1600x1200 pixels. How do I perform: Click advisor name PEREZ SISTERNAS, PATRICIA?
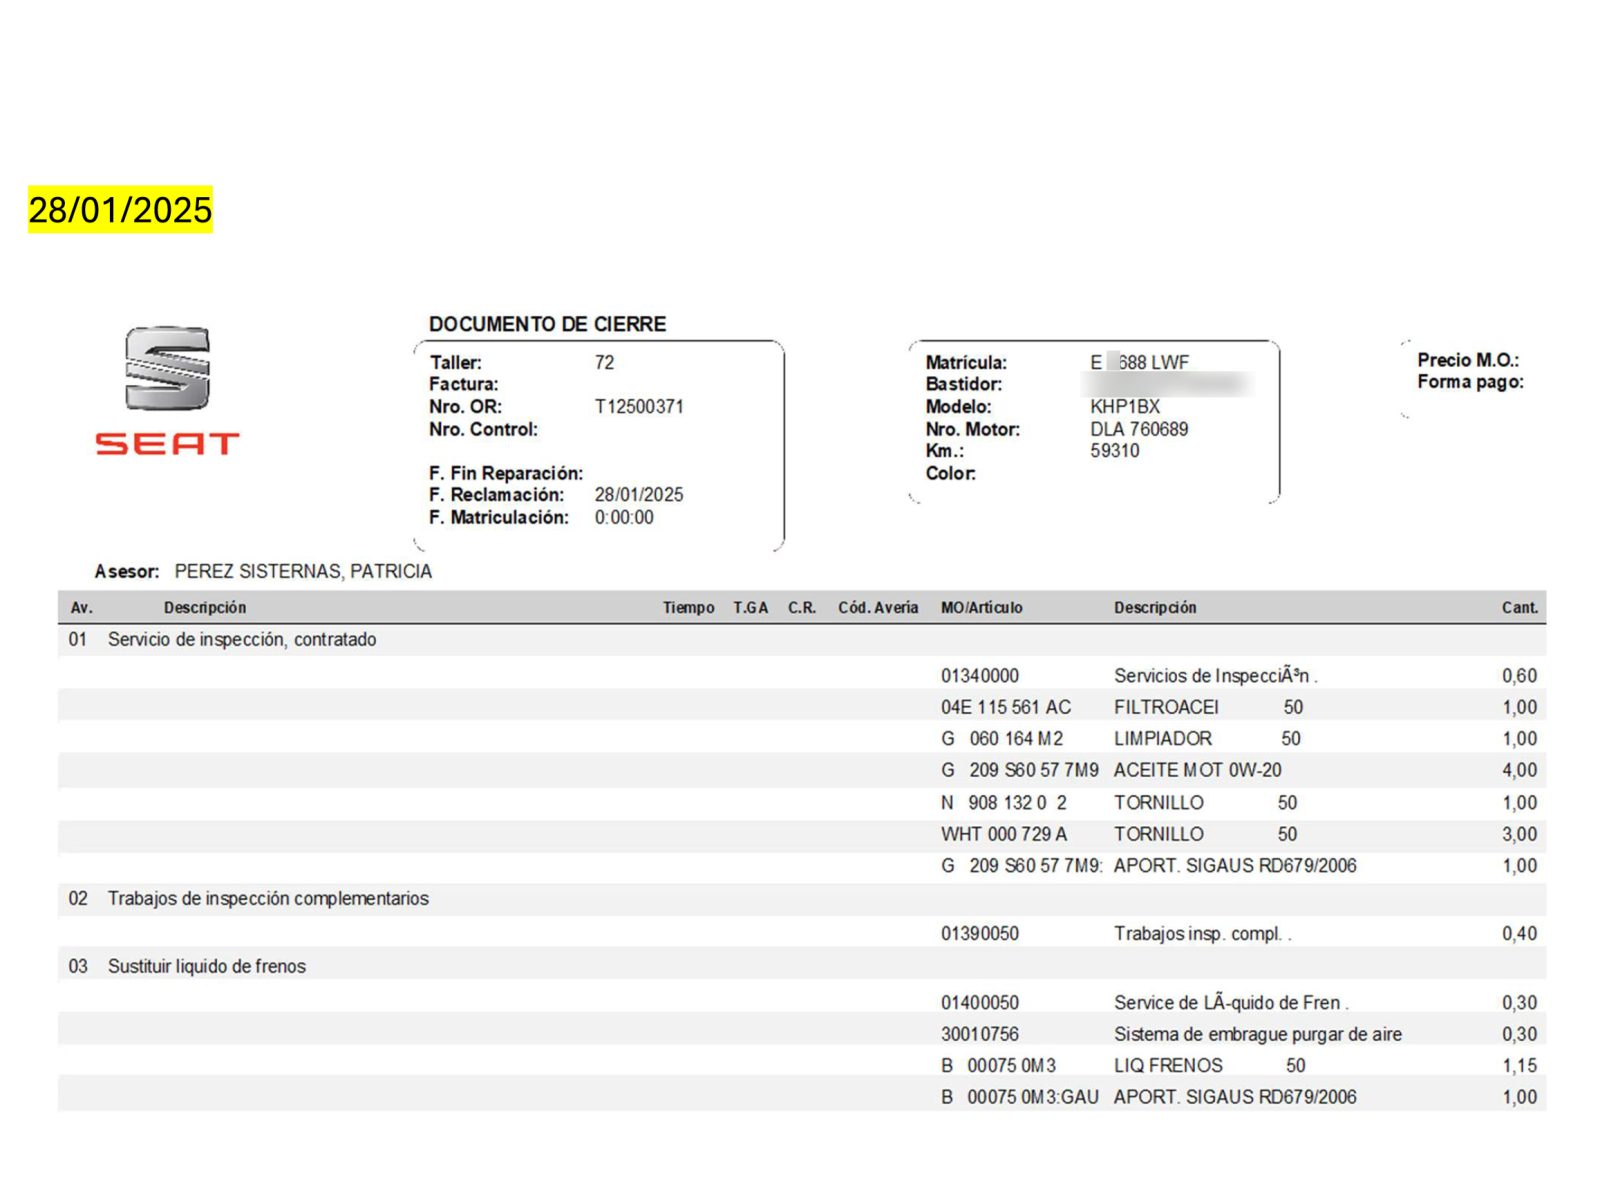click(303, 571)
